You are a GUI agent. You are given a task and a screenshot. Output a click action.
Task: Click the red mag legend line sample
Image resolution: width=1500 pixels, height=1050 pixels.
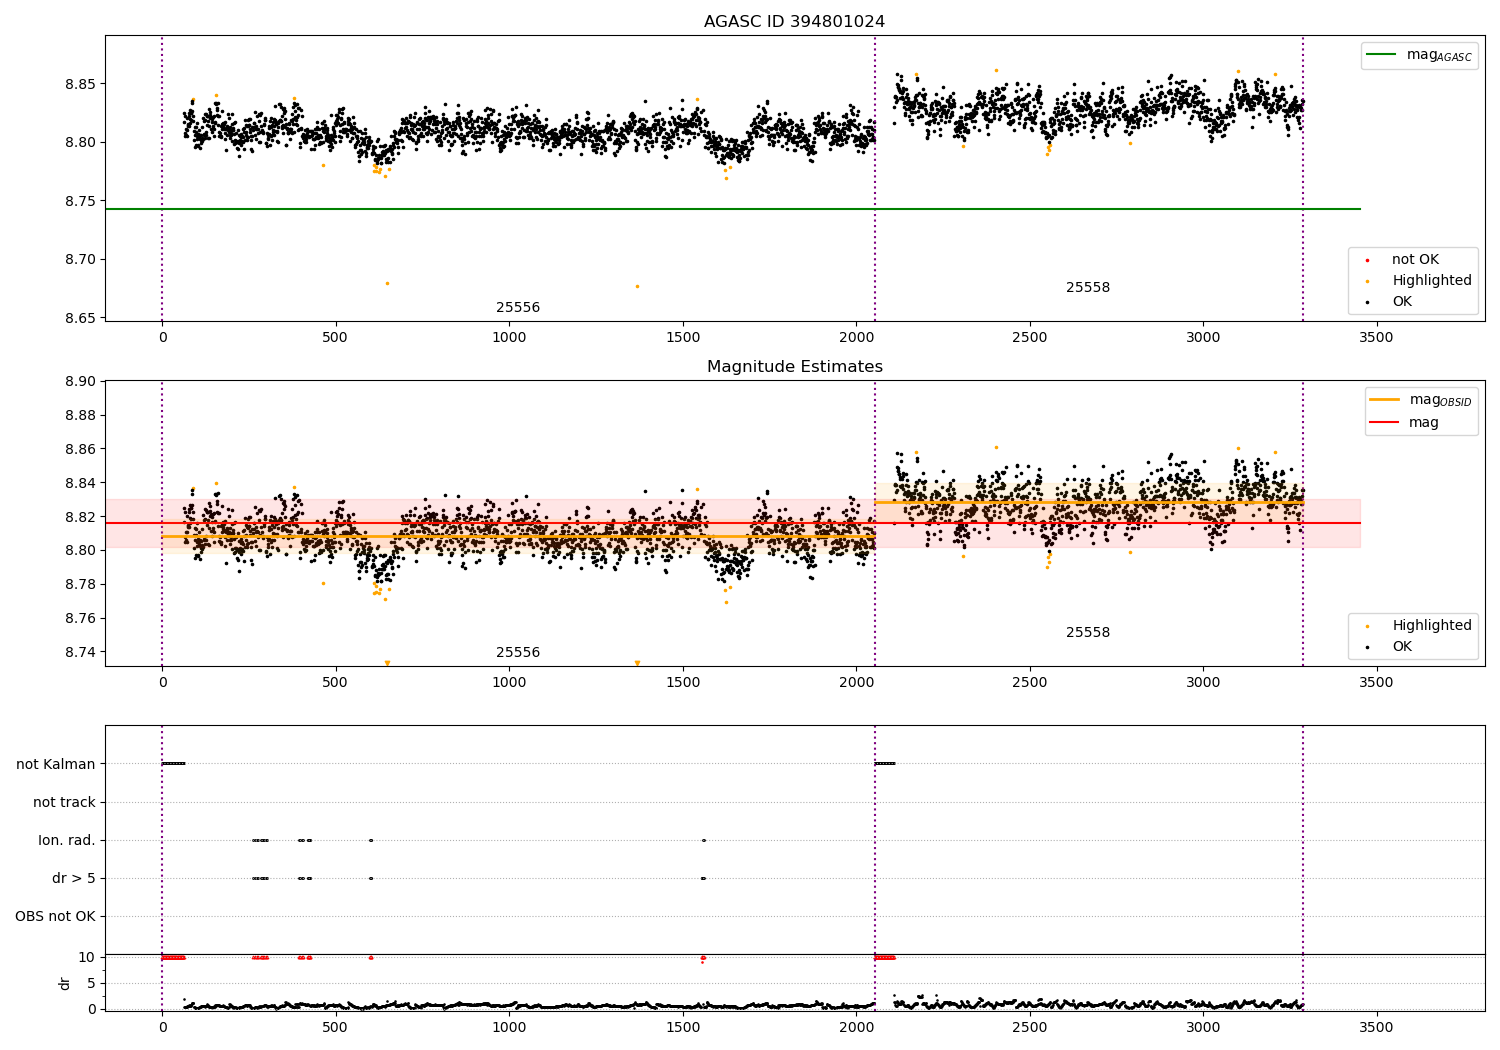(1385, 423)
